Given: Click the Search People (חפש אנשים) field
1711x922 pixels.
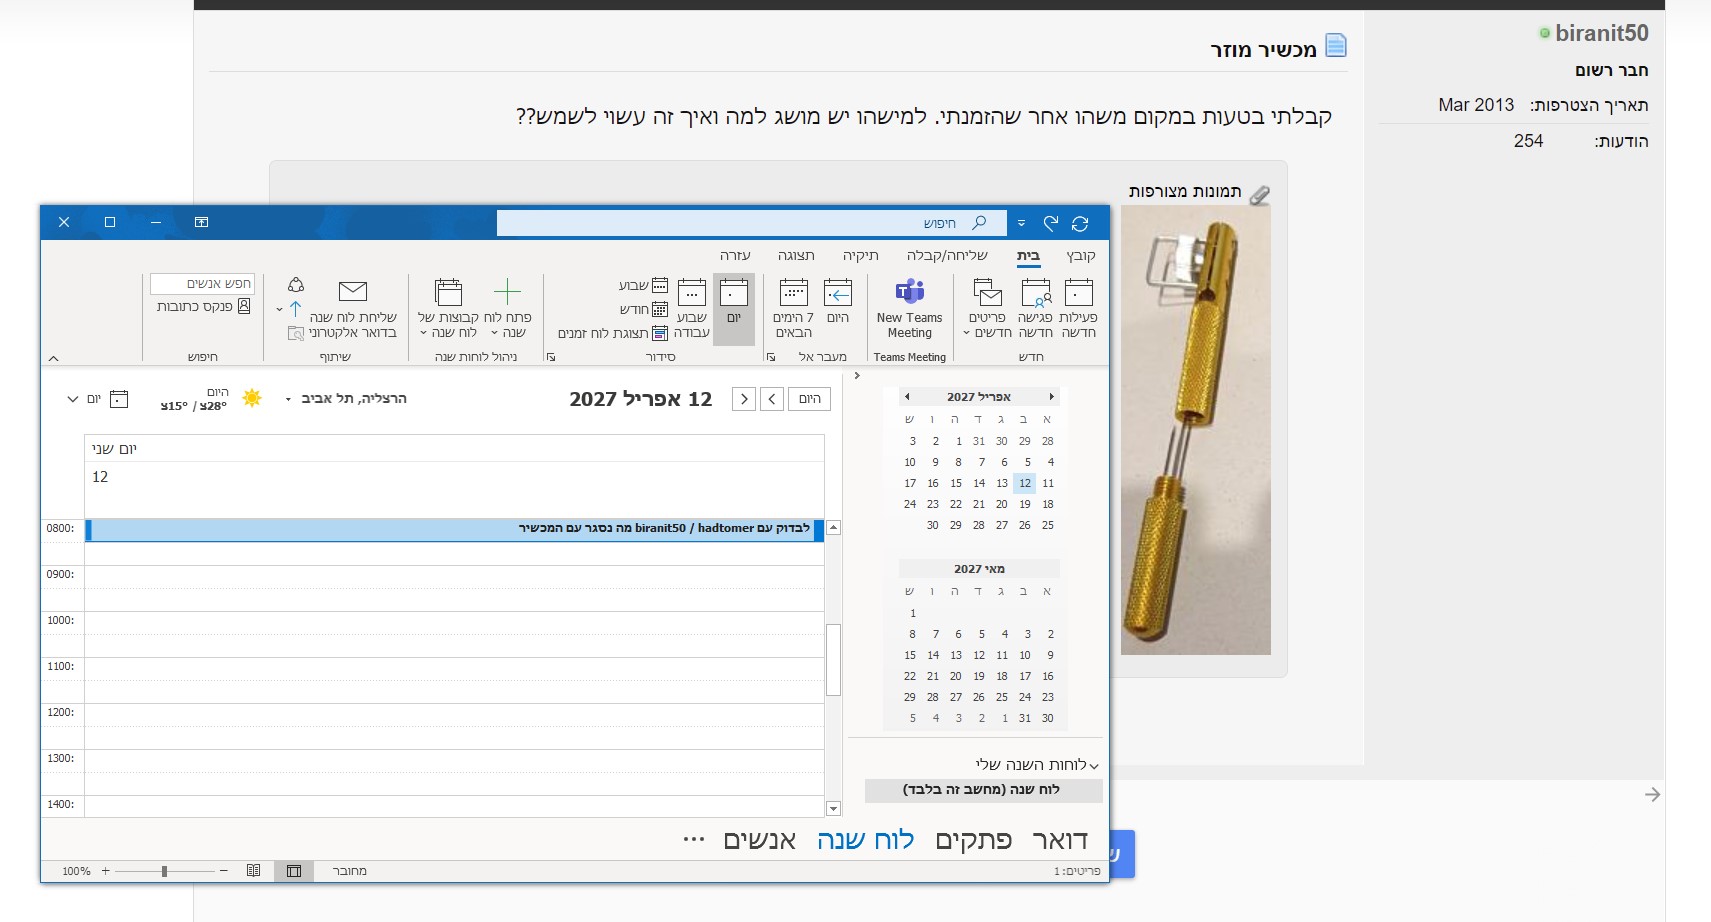Looking at the screenshot, I should 203,283.
